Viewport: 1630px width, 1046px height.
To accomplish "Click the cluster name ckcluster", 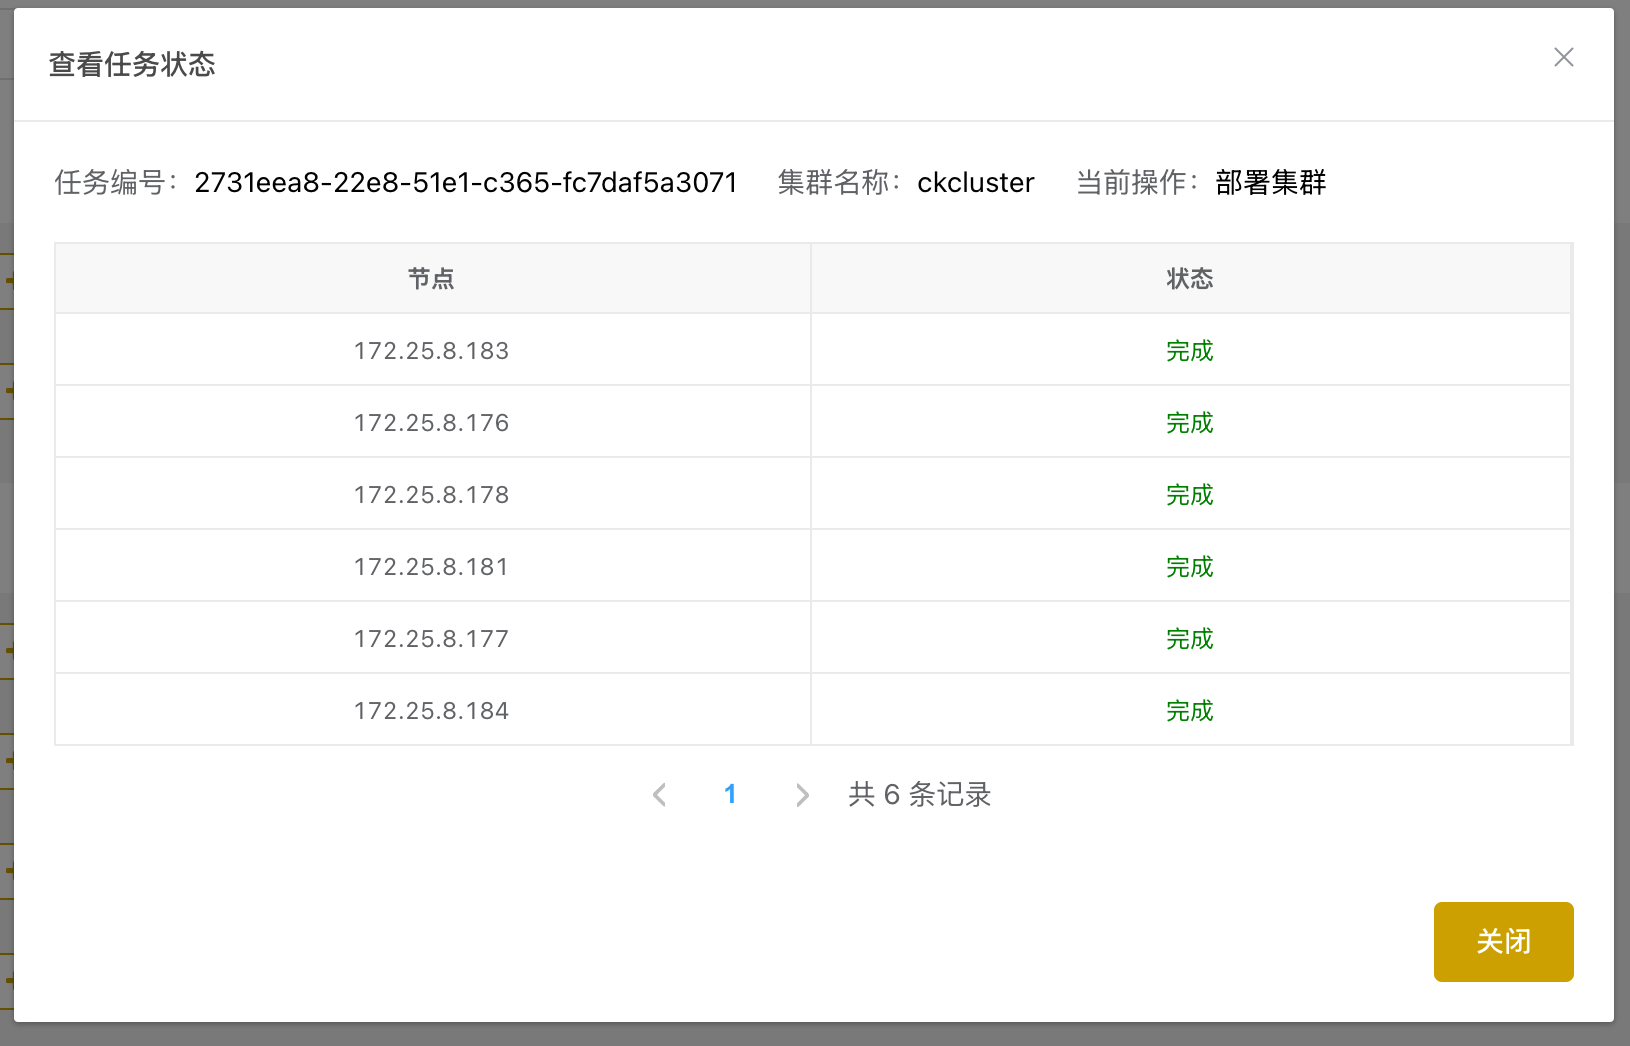I will pyautogui.click(x=975, y=183).
